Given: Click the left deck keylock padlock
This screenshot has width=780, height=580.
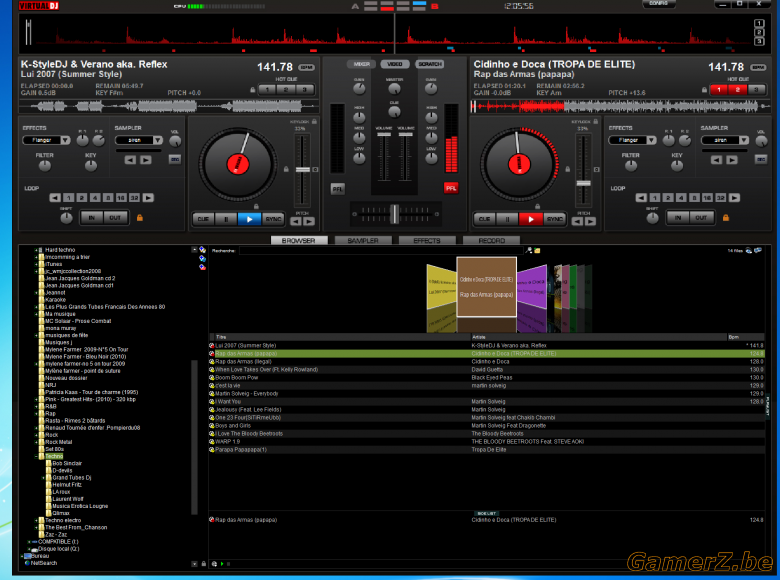Looking at the screenshot, I should pos(314,121).
